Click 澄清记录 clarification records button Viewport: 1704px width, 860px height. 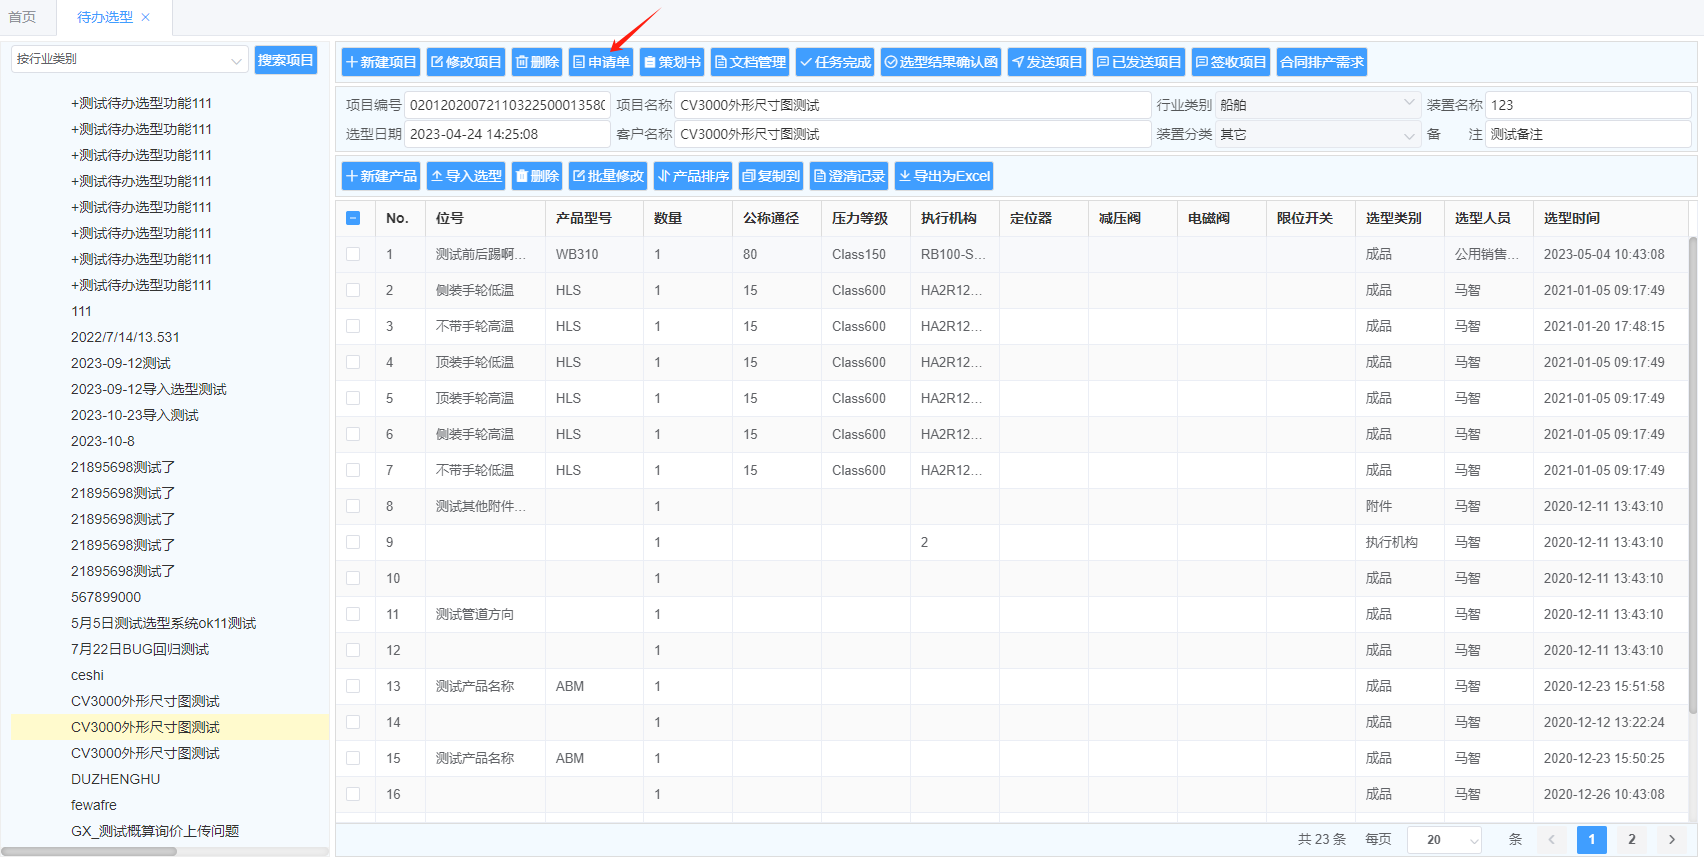point(849,176)
